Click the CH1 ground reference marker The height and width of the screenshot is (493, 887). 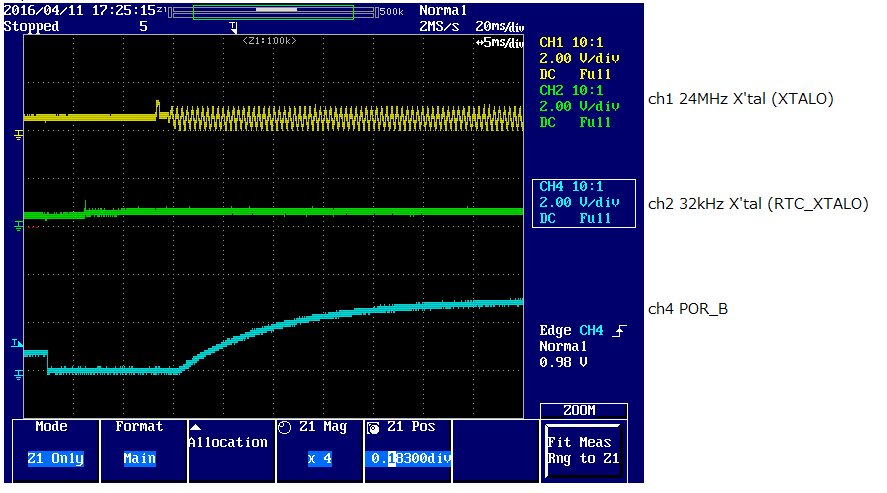pos(19,135)
